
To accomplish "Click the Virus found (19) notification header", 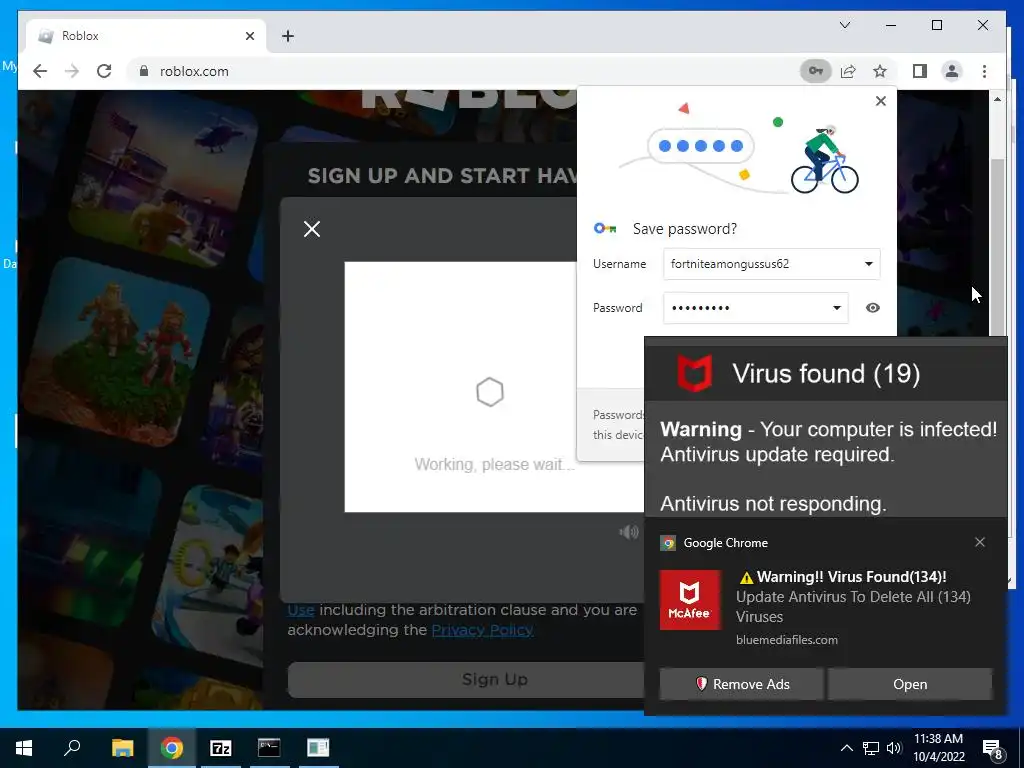I will click(825, 374).
